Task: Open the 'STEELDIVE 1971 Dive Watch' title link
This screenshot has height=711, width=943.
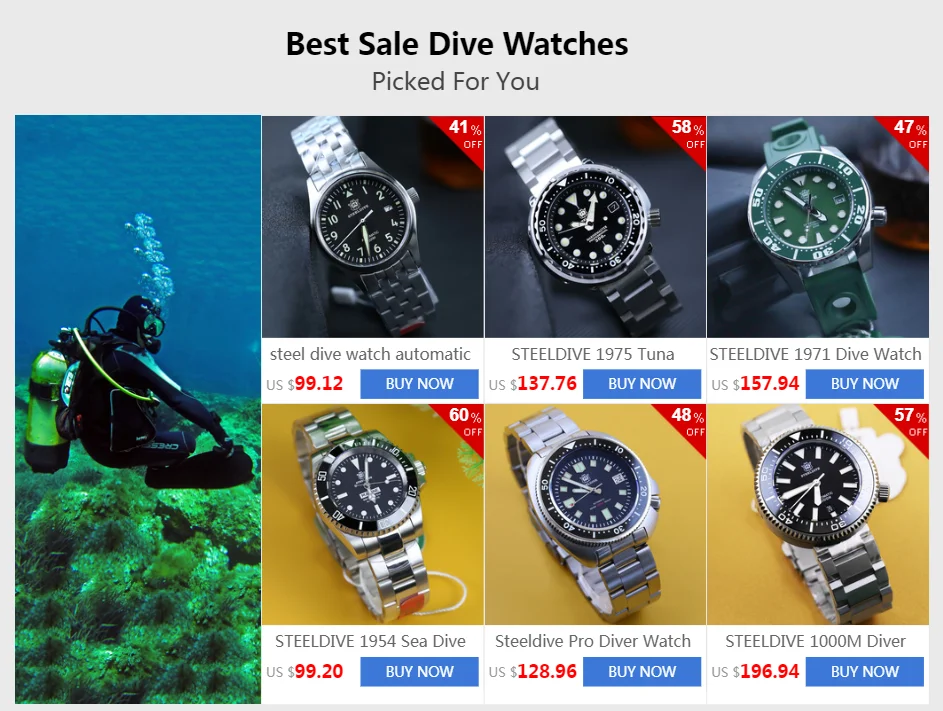Action: 816,354
